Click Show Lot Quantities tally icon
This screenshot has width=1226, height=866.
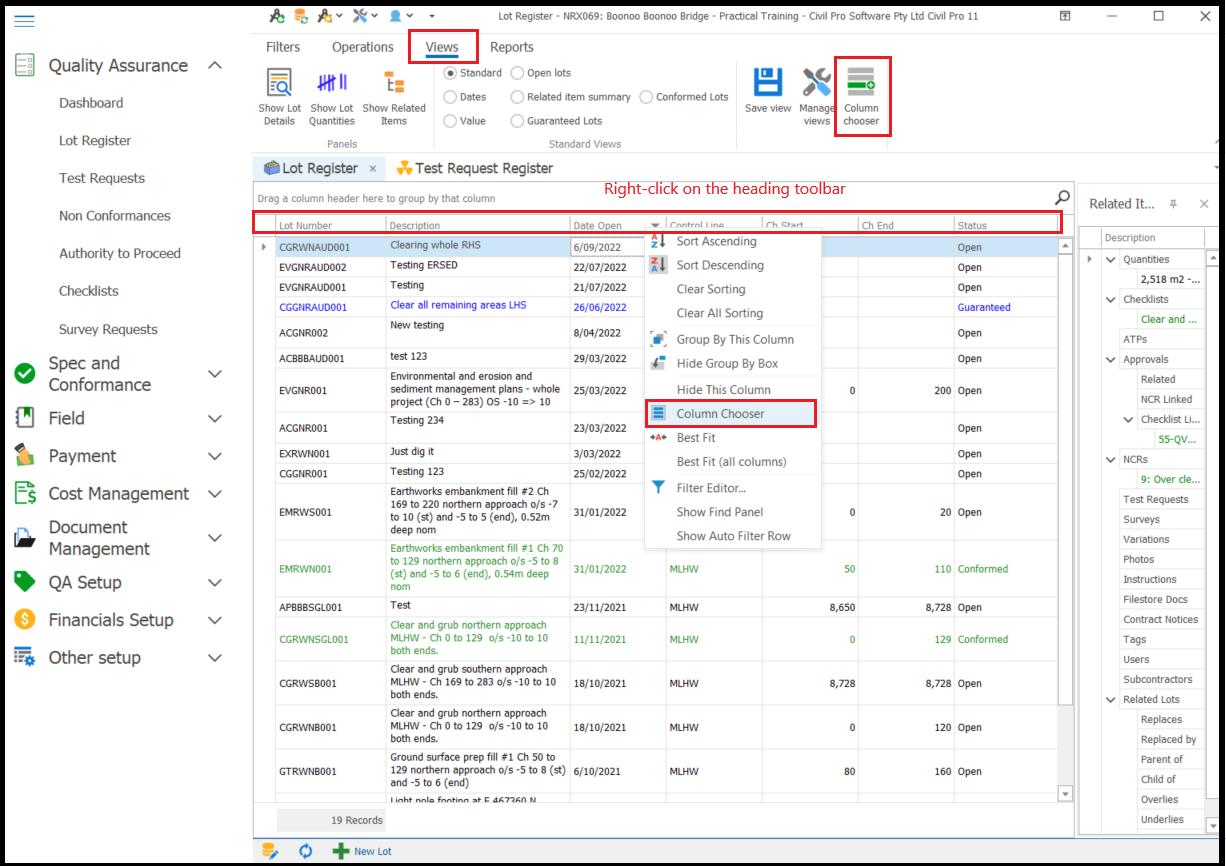332,83
